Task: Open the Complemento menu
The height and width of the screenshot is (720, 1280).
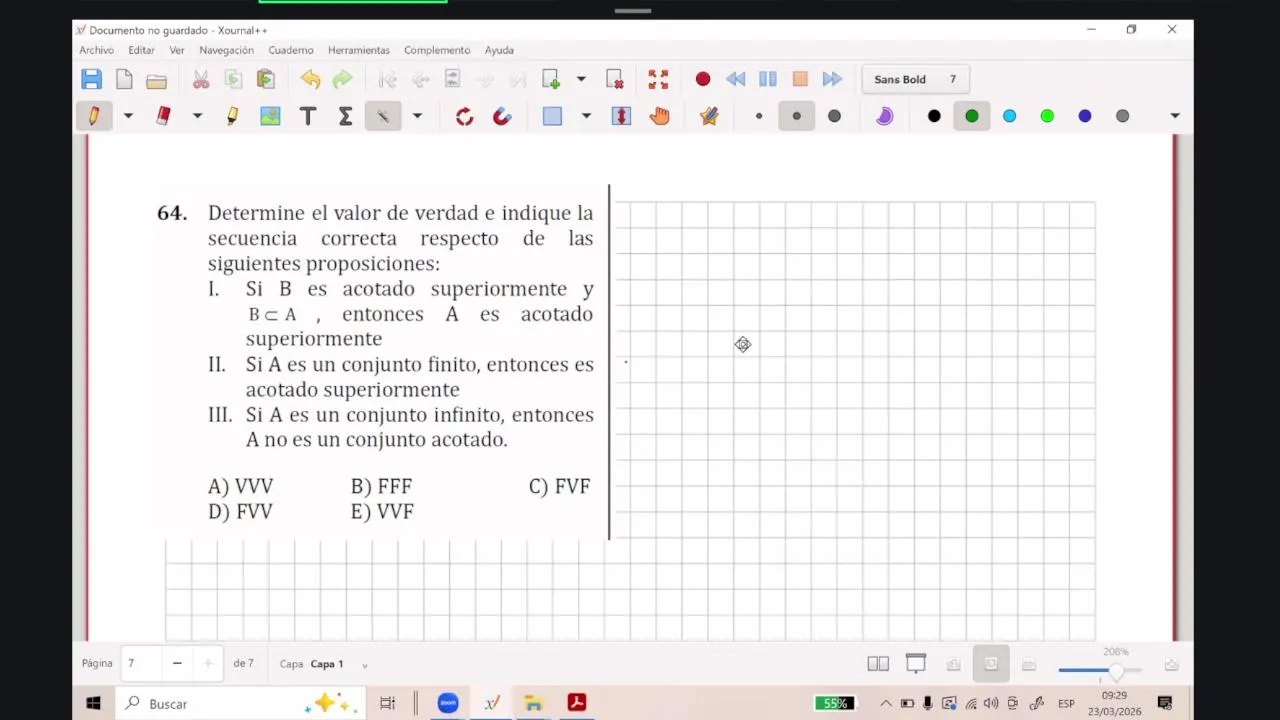Action: [x=437, y=50]
